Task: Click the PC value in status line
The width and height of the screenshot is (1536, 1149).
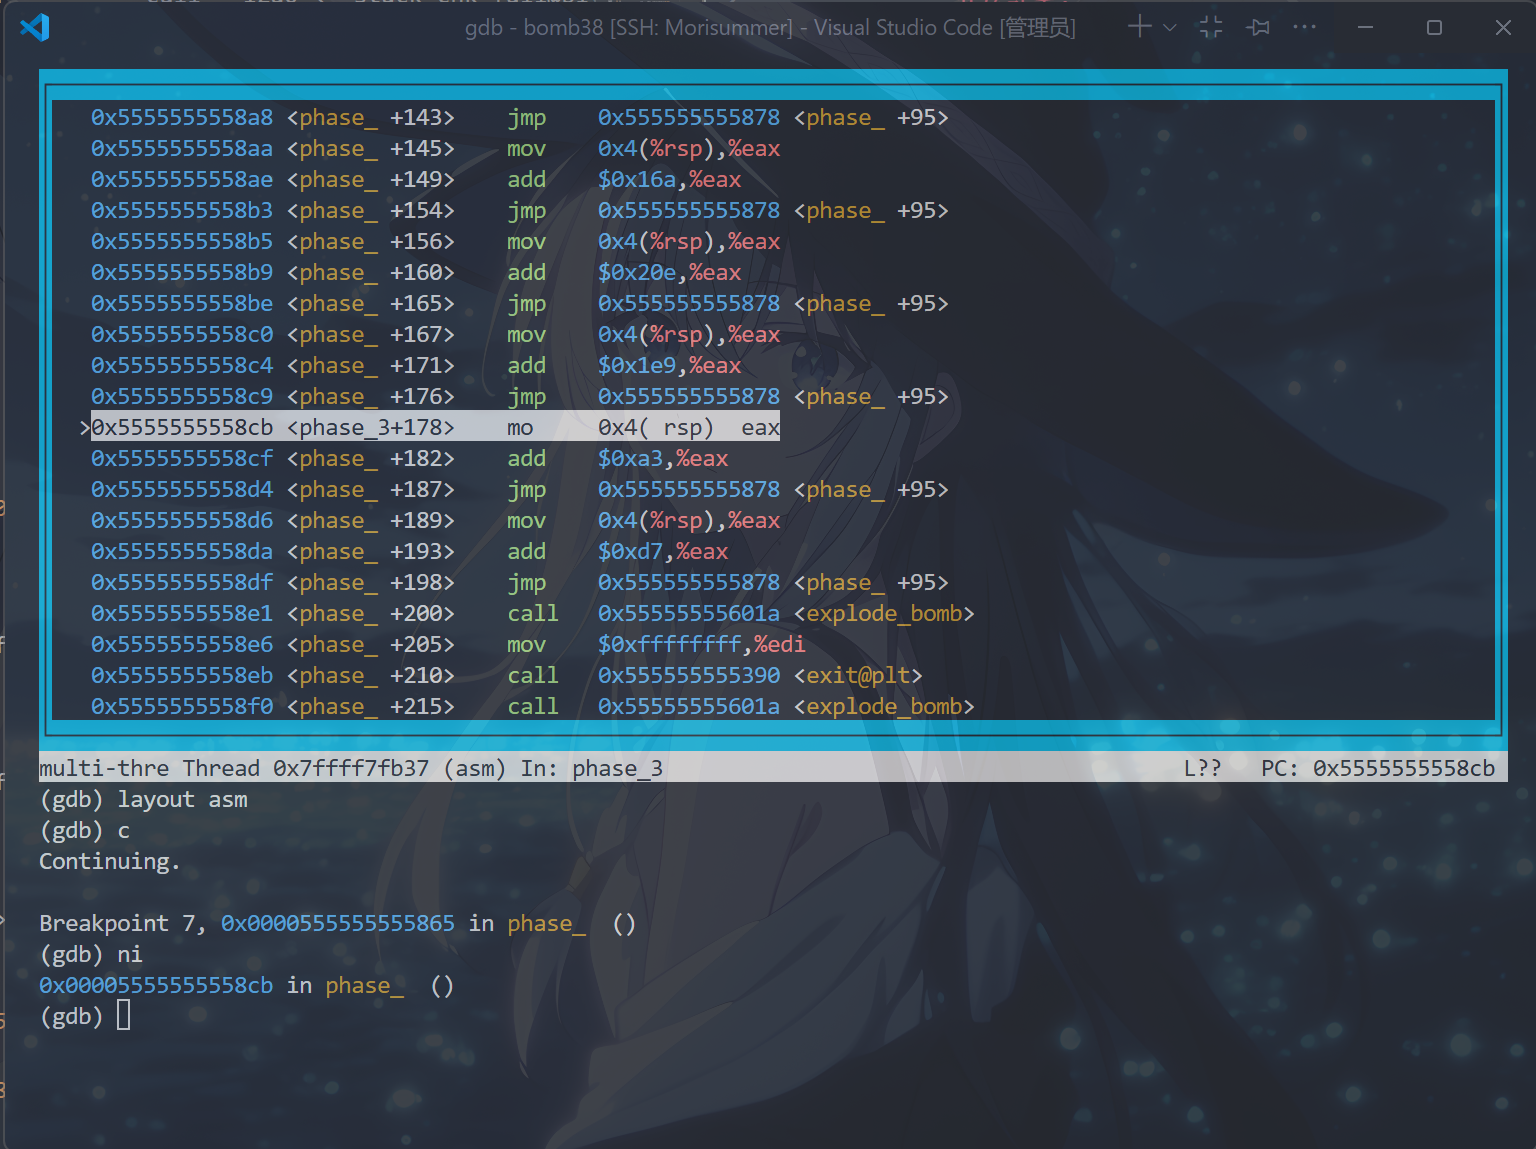Action: coord(1403,768)
